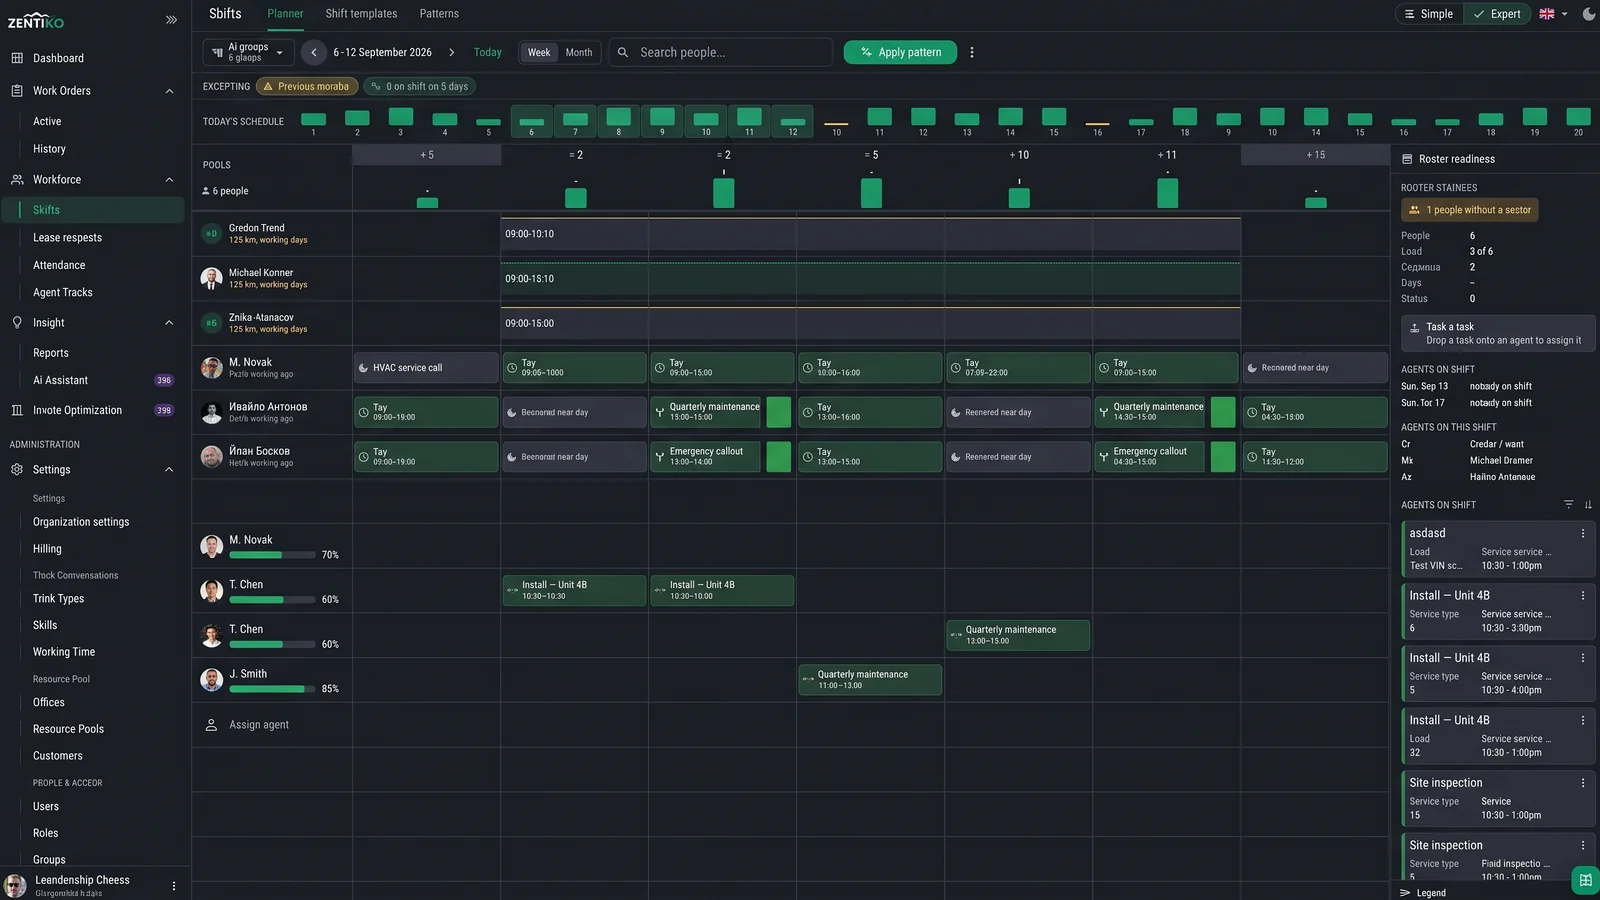Screen dimensions: 1600x900
Task: Open Organization settings link
Action: [81, 522]
